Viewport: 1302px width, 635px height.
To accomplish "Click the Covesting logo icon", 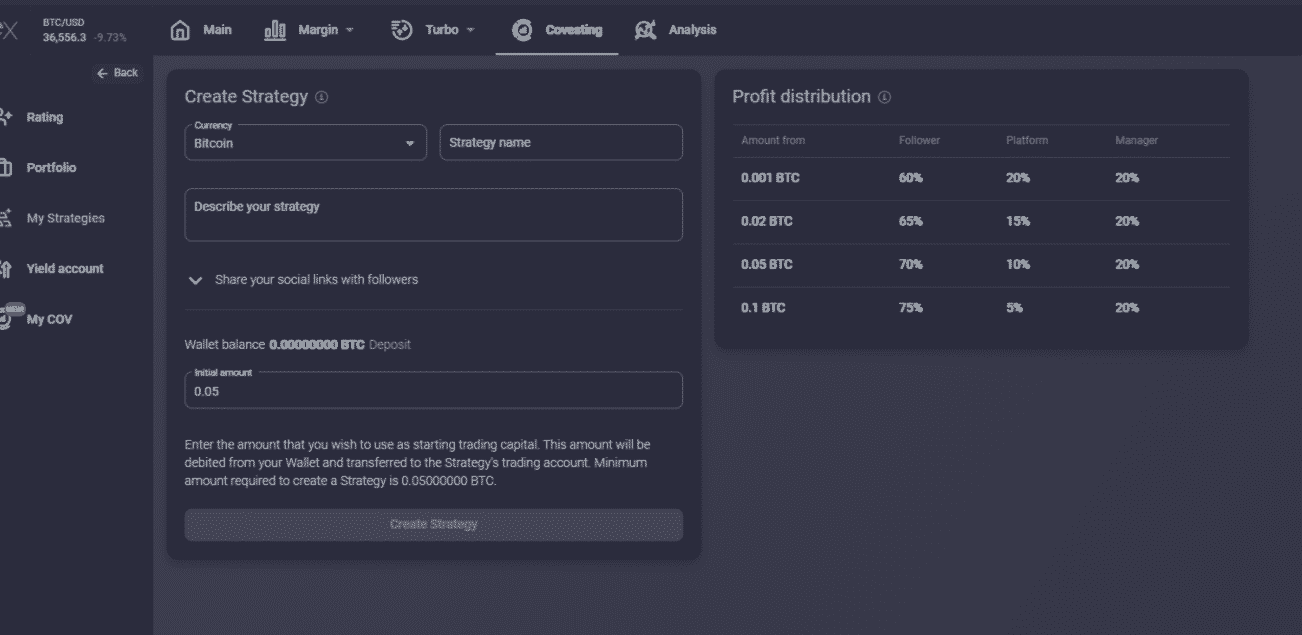I will coord(522,30).
